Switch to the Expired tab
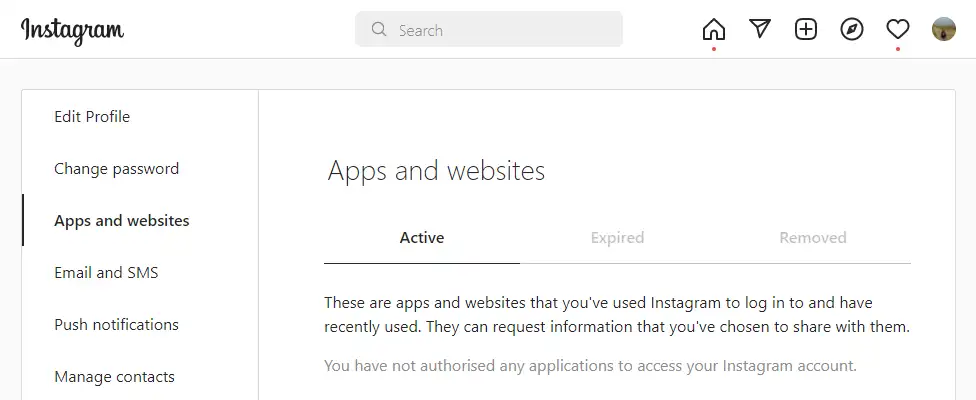 tap(617, 238)
